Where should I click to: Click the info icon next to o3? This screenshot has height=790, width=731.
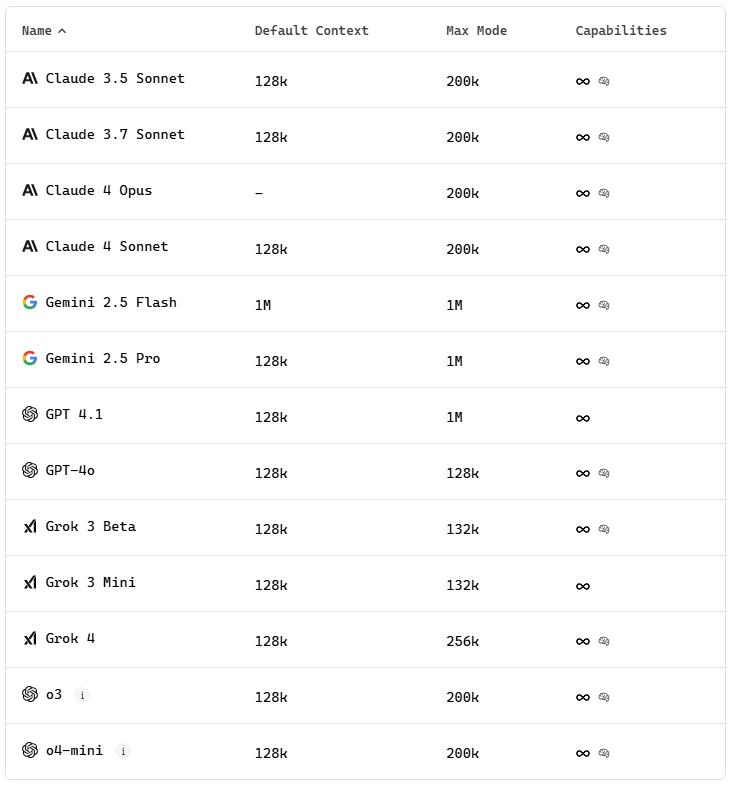[83, 695]
